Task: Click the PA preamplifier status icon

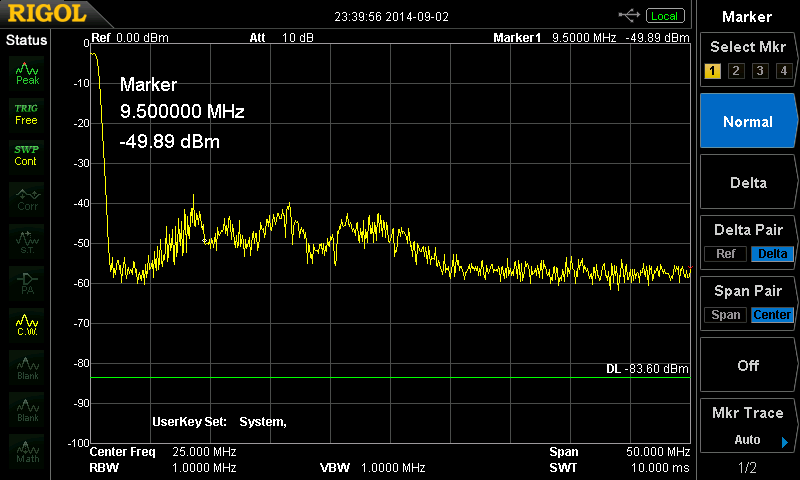Action: [27, 281]
